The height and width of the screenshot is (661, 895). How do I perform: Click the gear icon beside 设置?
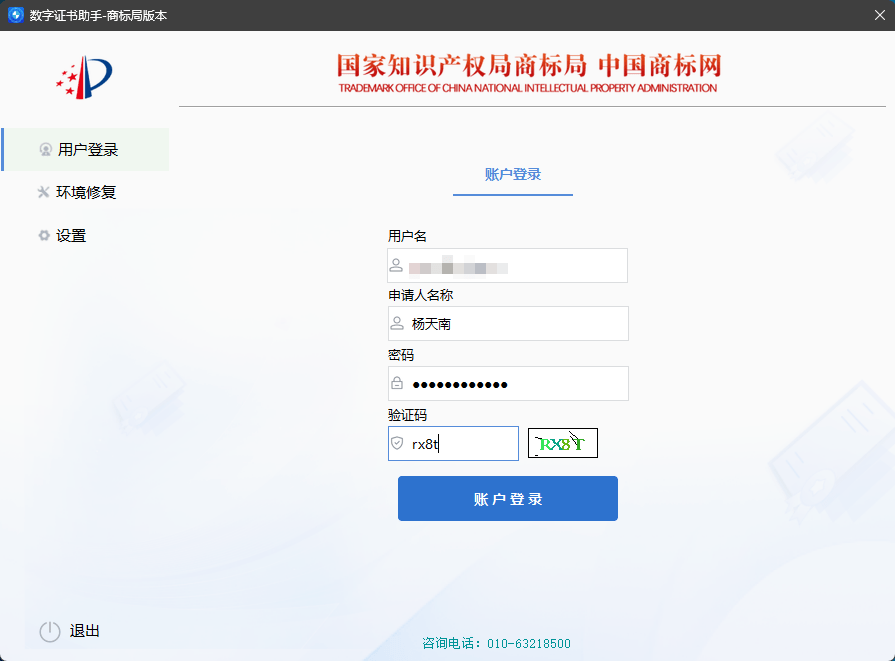[x=44, y=235]
